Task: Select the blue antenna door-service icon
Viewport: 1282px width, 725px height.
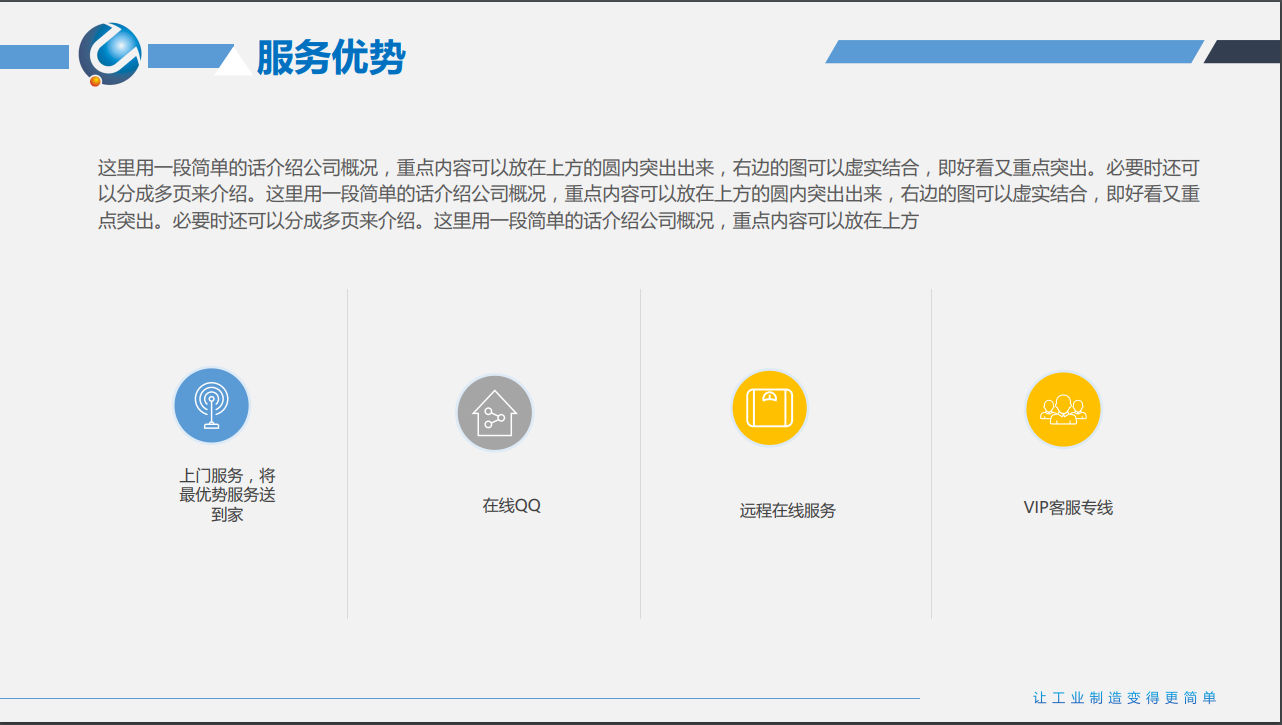Action: coord(211,405)
